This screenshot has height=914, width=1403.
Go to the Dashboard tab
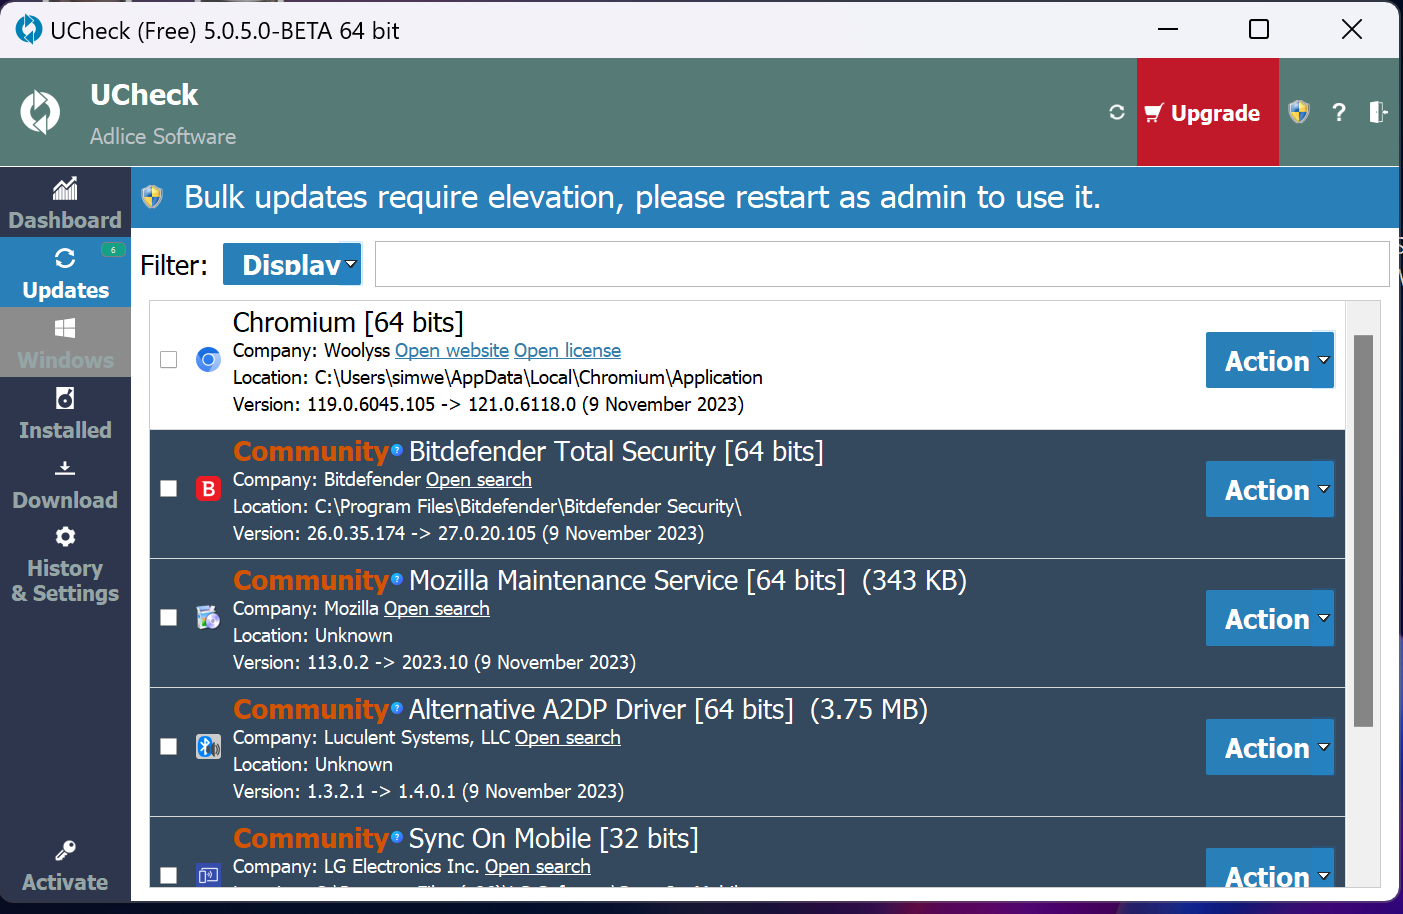tap(65, 203)
